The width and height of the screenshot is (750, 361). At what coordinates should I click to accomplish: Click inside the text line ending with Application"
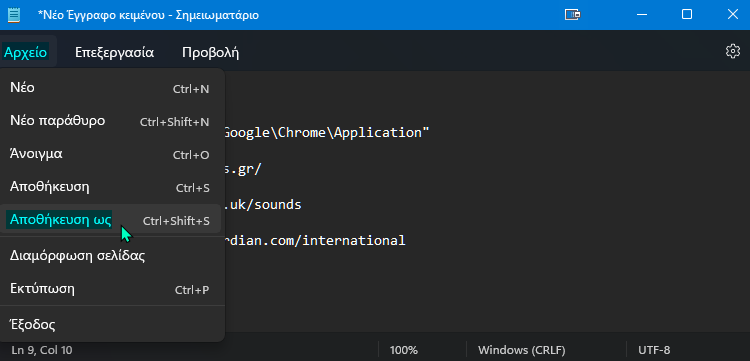coord(326,132)
